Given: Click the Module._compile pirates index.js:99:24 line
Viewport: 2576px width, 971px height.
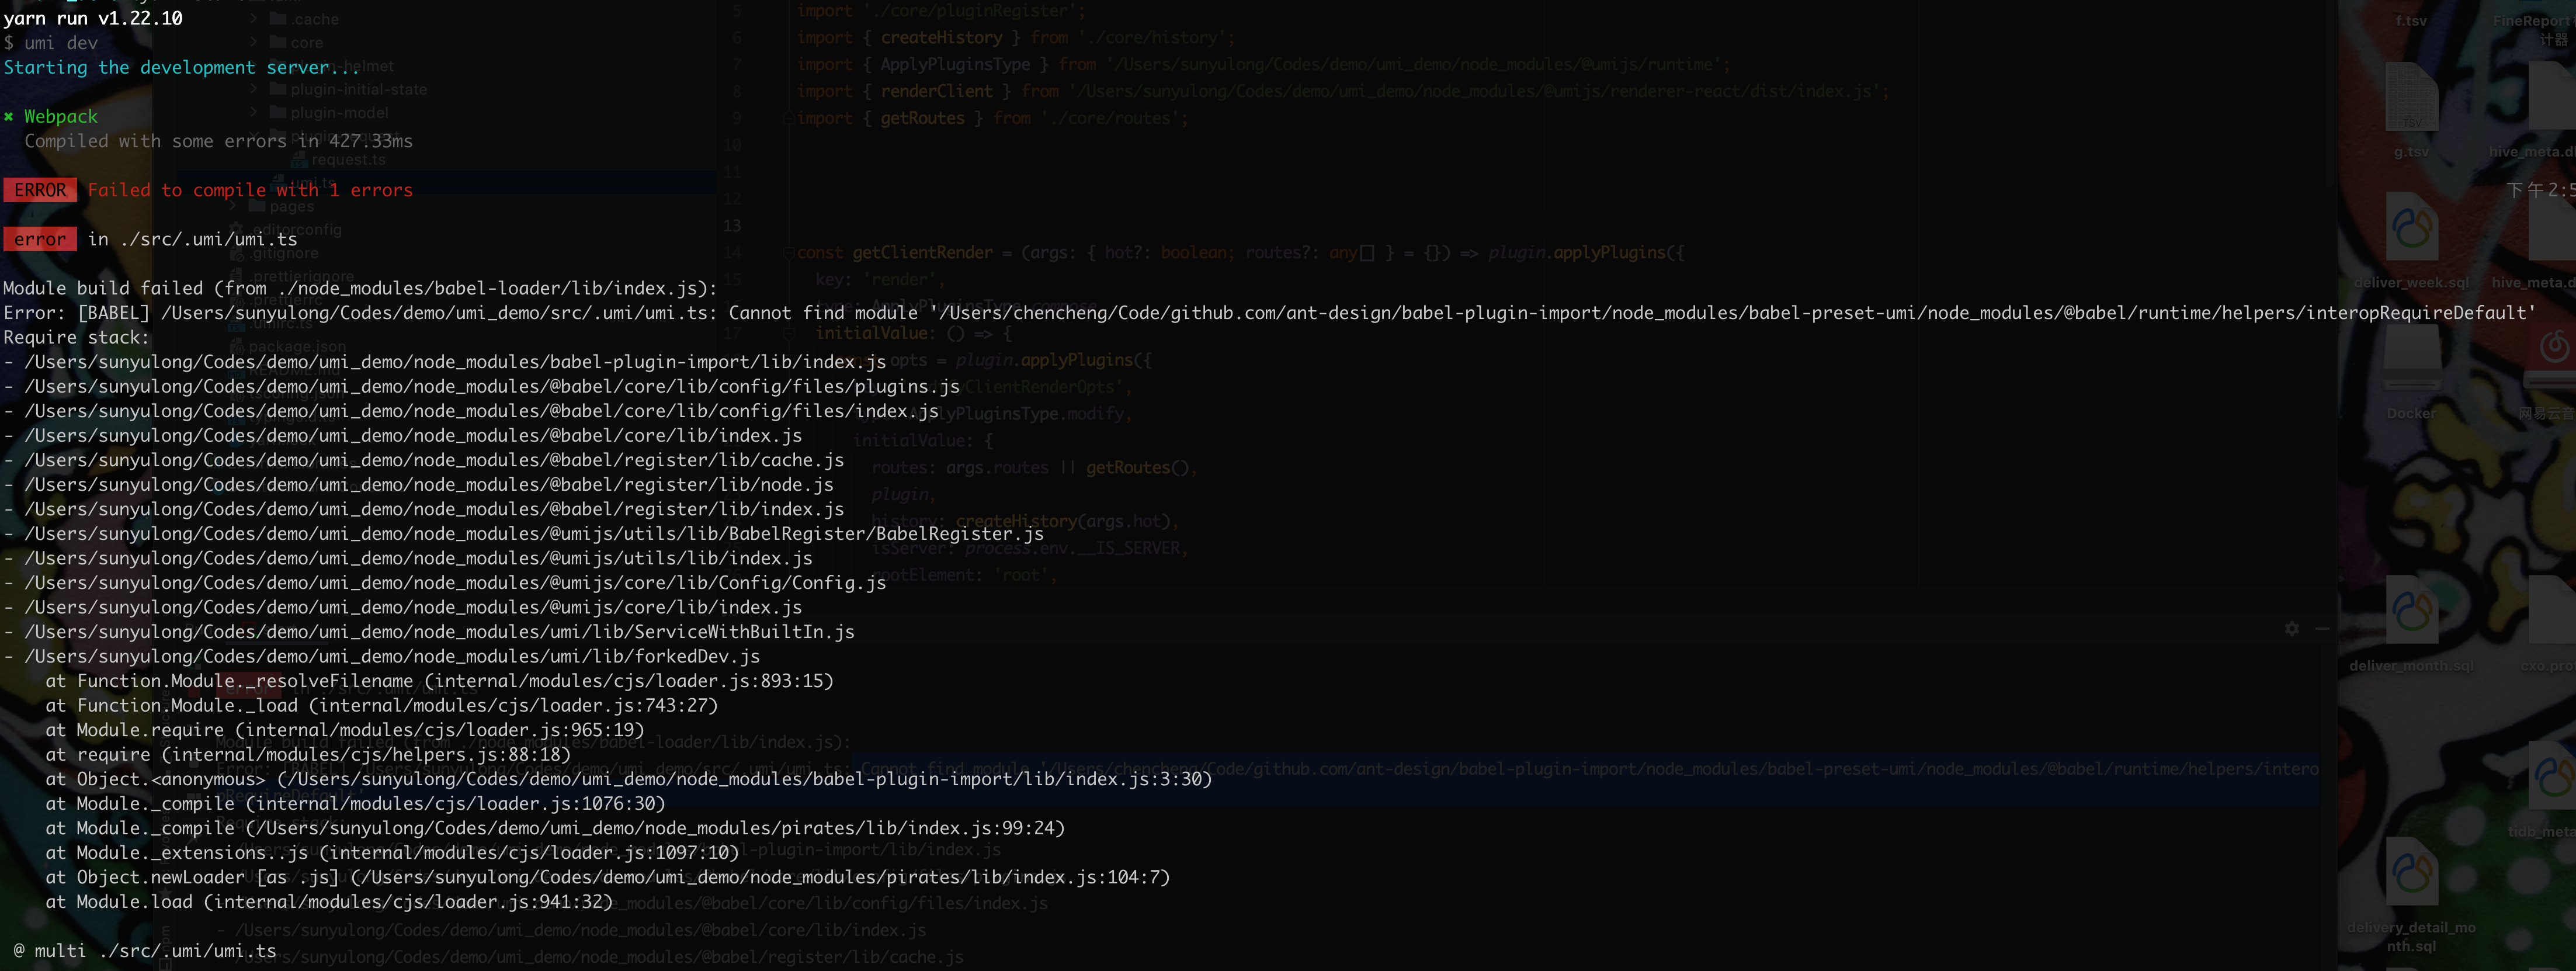Looking at the screenshot, I should pyautogui.click(x=555, y=828).
